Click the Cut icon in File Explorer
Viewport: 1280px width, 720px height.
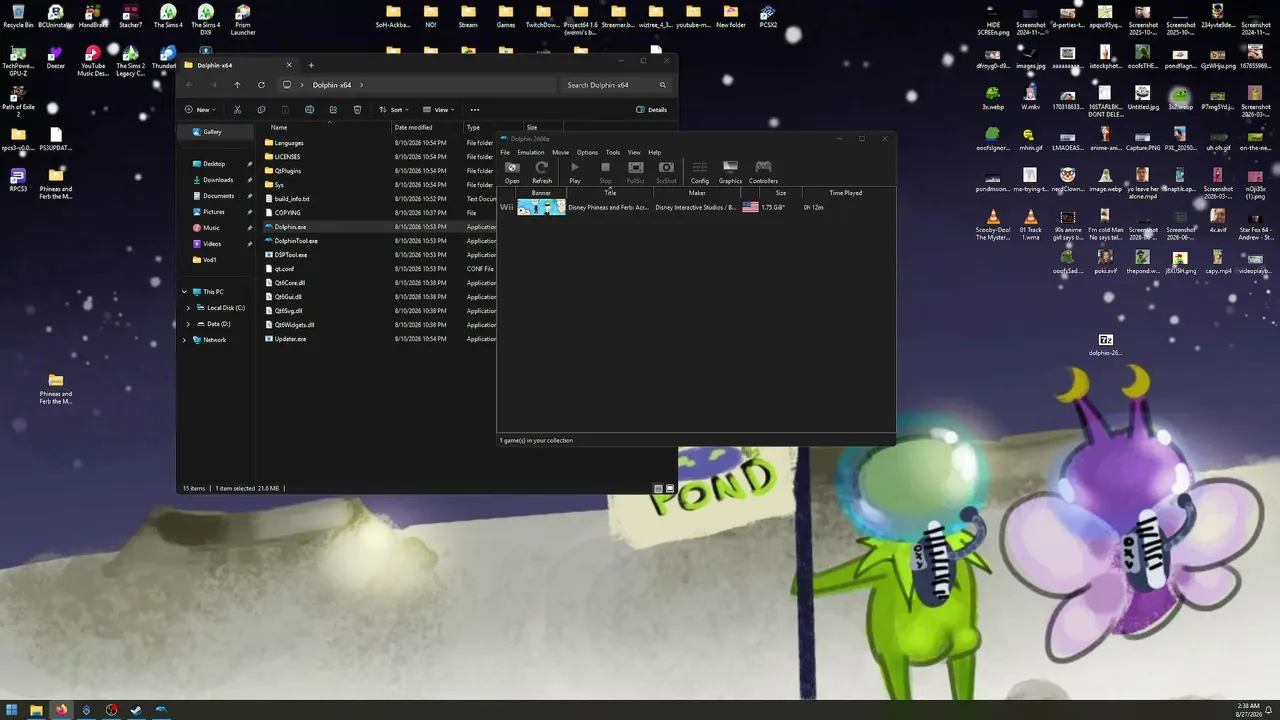237,110
